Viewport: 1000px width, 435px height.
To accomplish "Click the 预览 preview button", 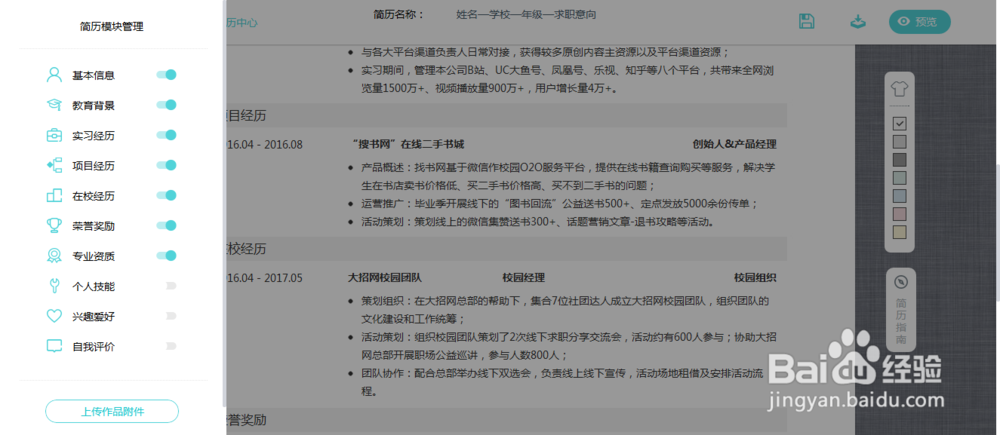I will click(x=920, y=22).
